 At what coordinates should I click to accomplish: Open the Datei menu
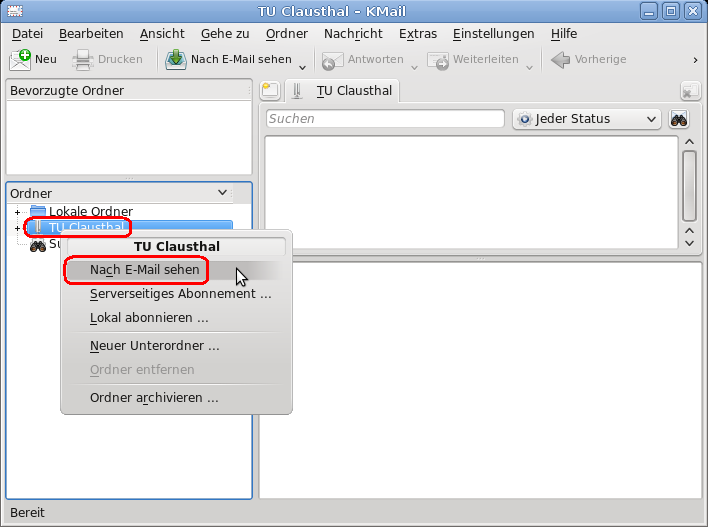(x=28, y=34)
